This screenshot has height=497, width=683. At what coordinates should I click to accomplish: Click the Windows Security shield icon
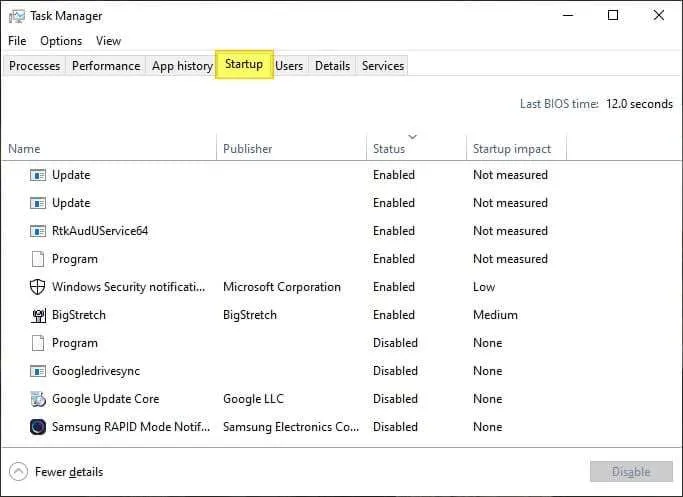[x=37, y=287]
